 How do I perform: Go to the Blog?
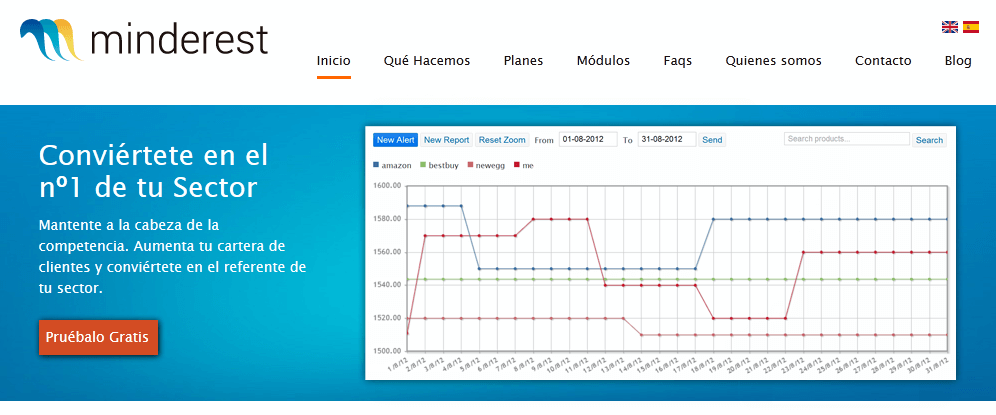[958, 61]
